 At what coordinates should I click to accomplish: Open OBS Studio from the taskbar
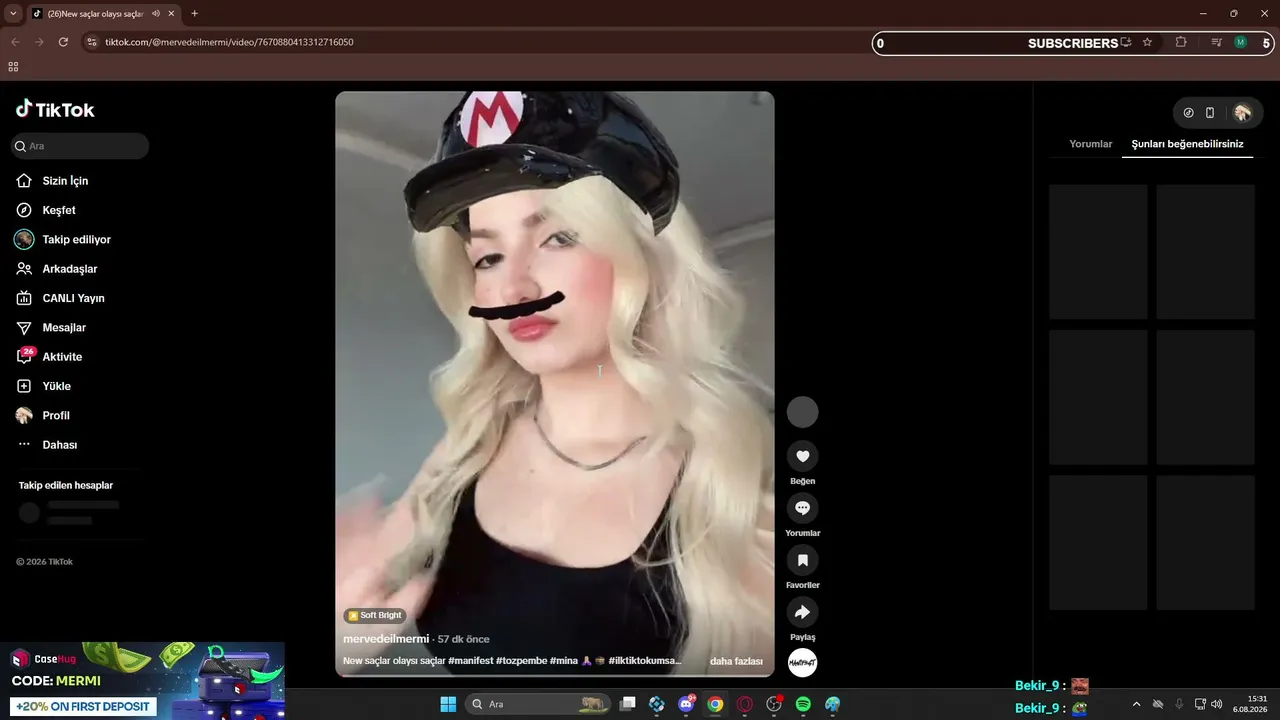[x=773, y=704]
